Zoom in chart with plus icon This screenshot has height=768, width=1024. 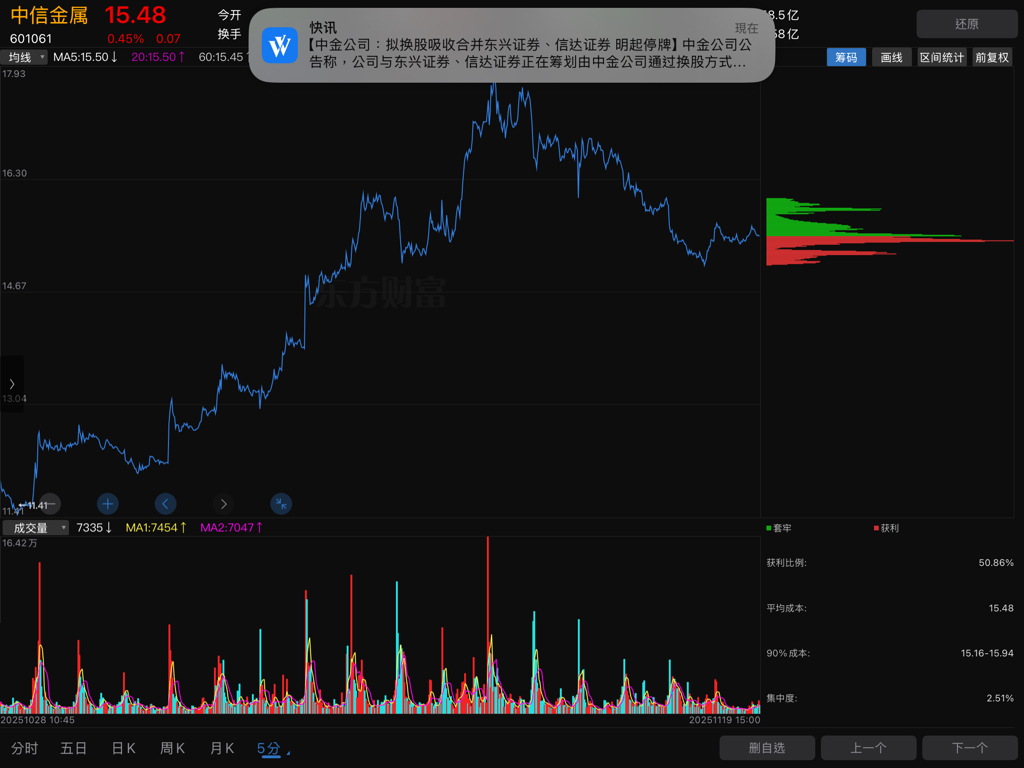(x=108, y=504)
